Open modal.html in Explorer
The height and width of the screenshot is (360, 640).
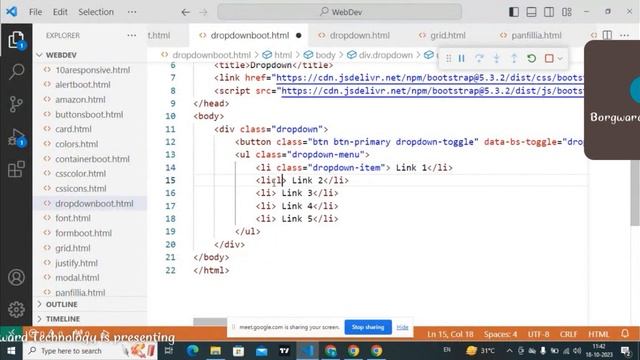77,278
